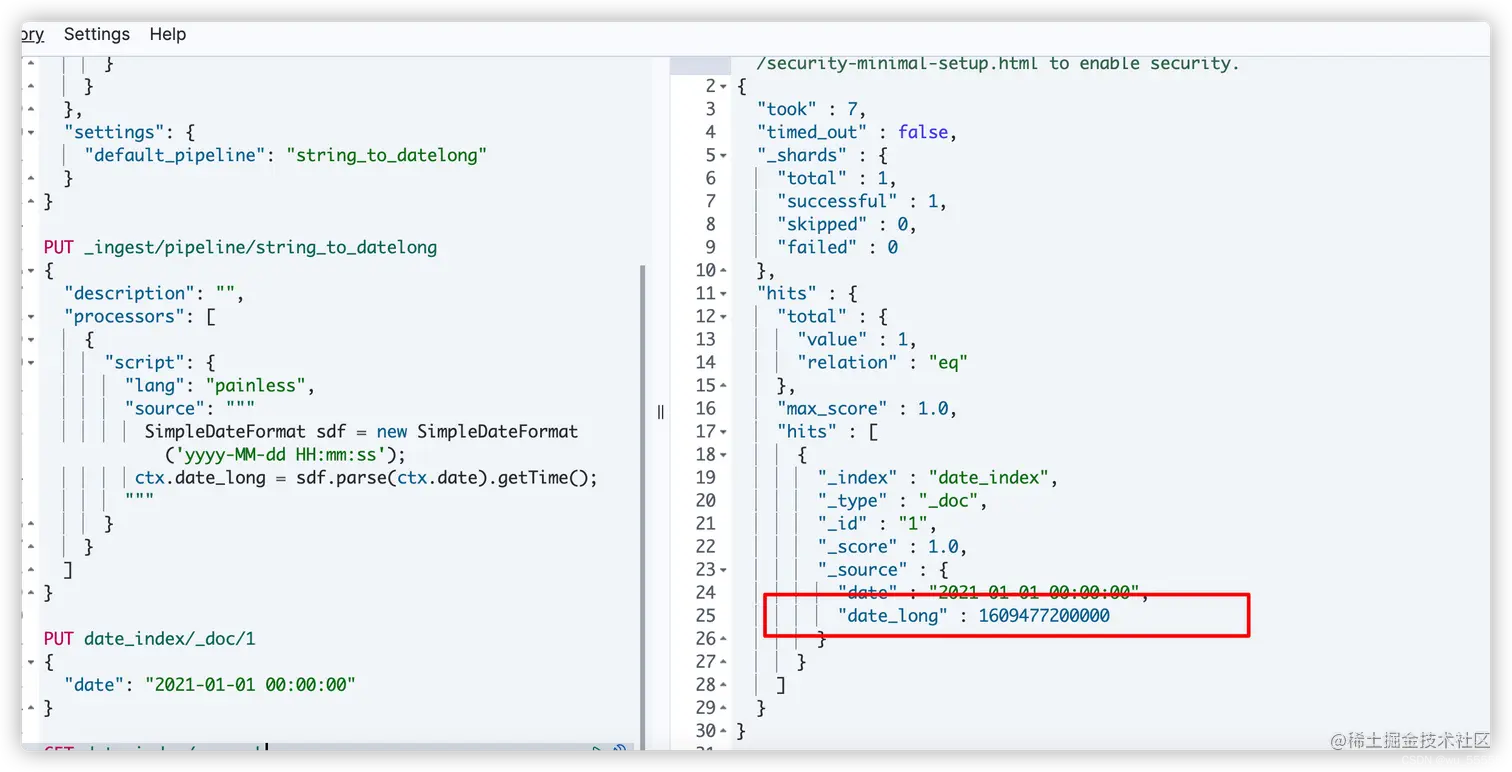This screenshot has height=772, width=1512.
Task: Click the security-minimal-setup.html warning text
Action: 998,63
